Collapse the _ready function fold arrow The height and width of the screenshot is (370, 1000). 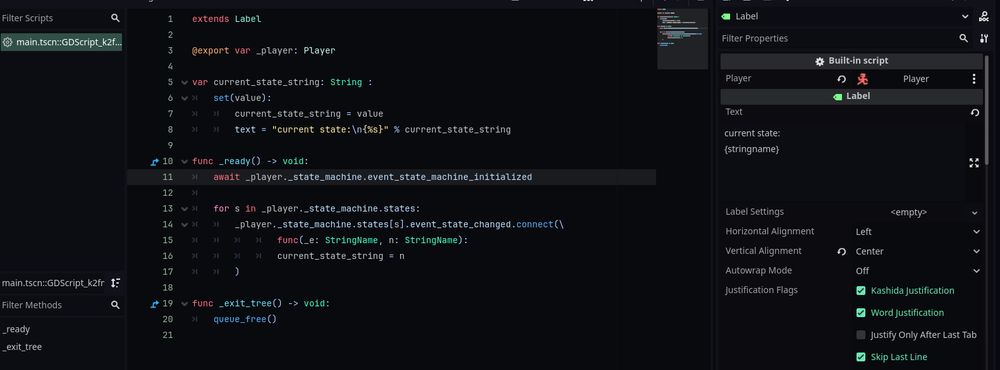click(x=184, y=161)
